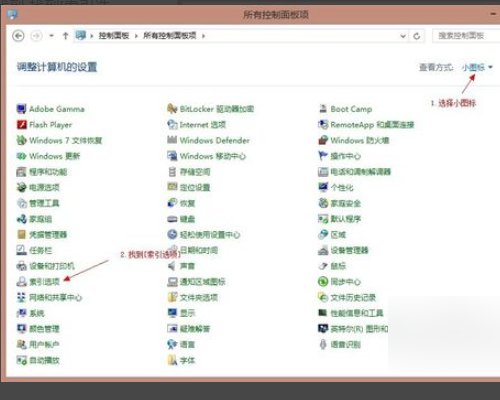Open 索引选项 indexing options

(38, 281)
